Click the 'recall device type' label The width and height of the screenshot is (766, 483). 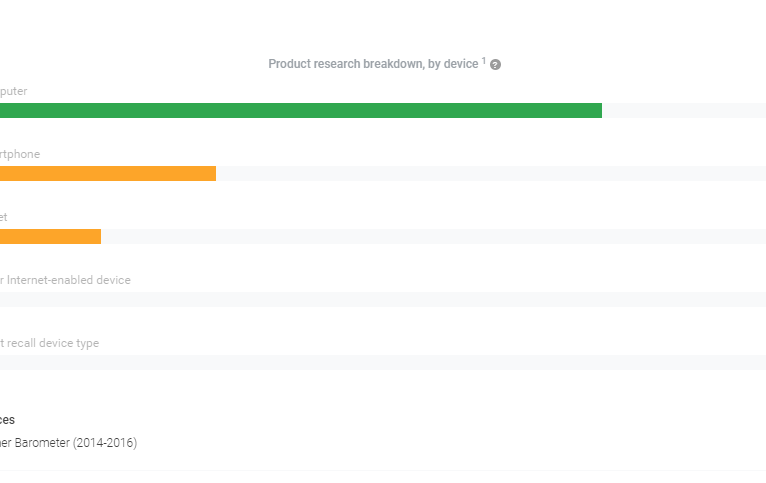50,343
